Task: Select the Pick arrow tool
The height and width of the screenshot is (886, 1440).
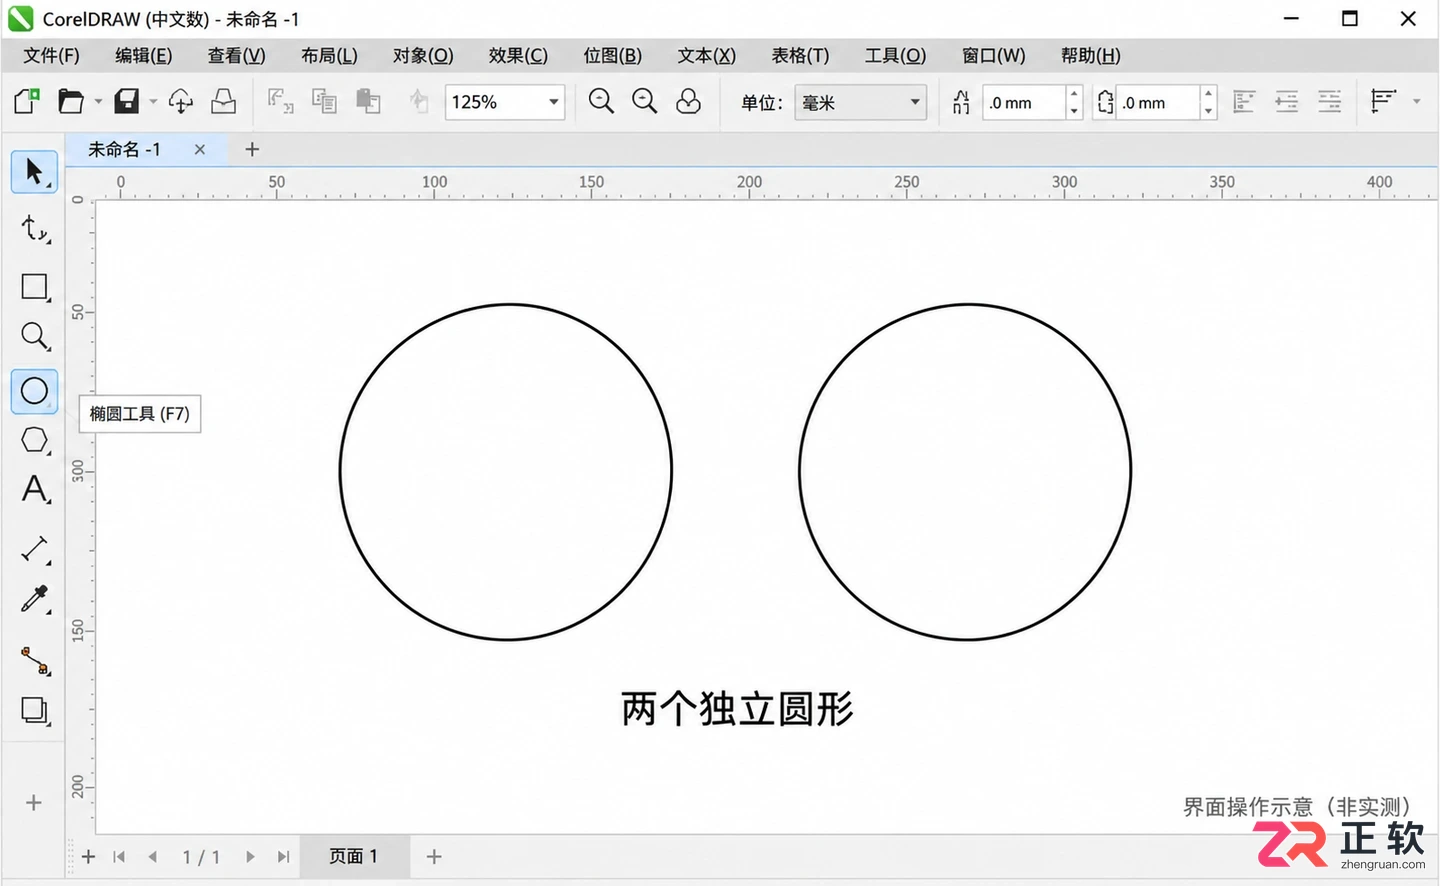Action: (34, 172)
